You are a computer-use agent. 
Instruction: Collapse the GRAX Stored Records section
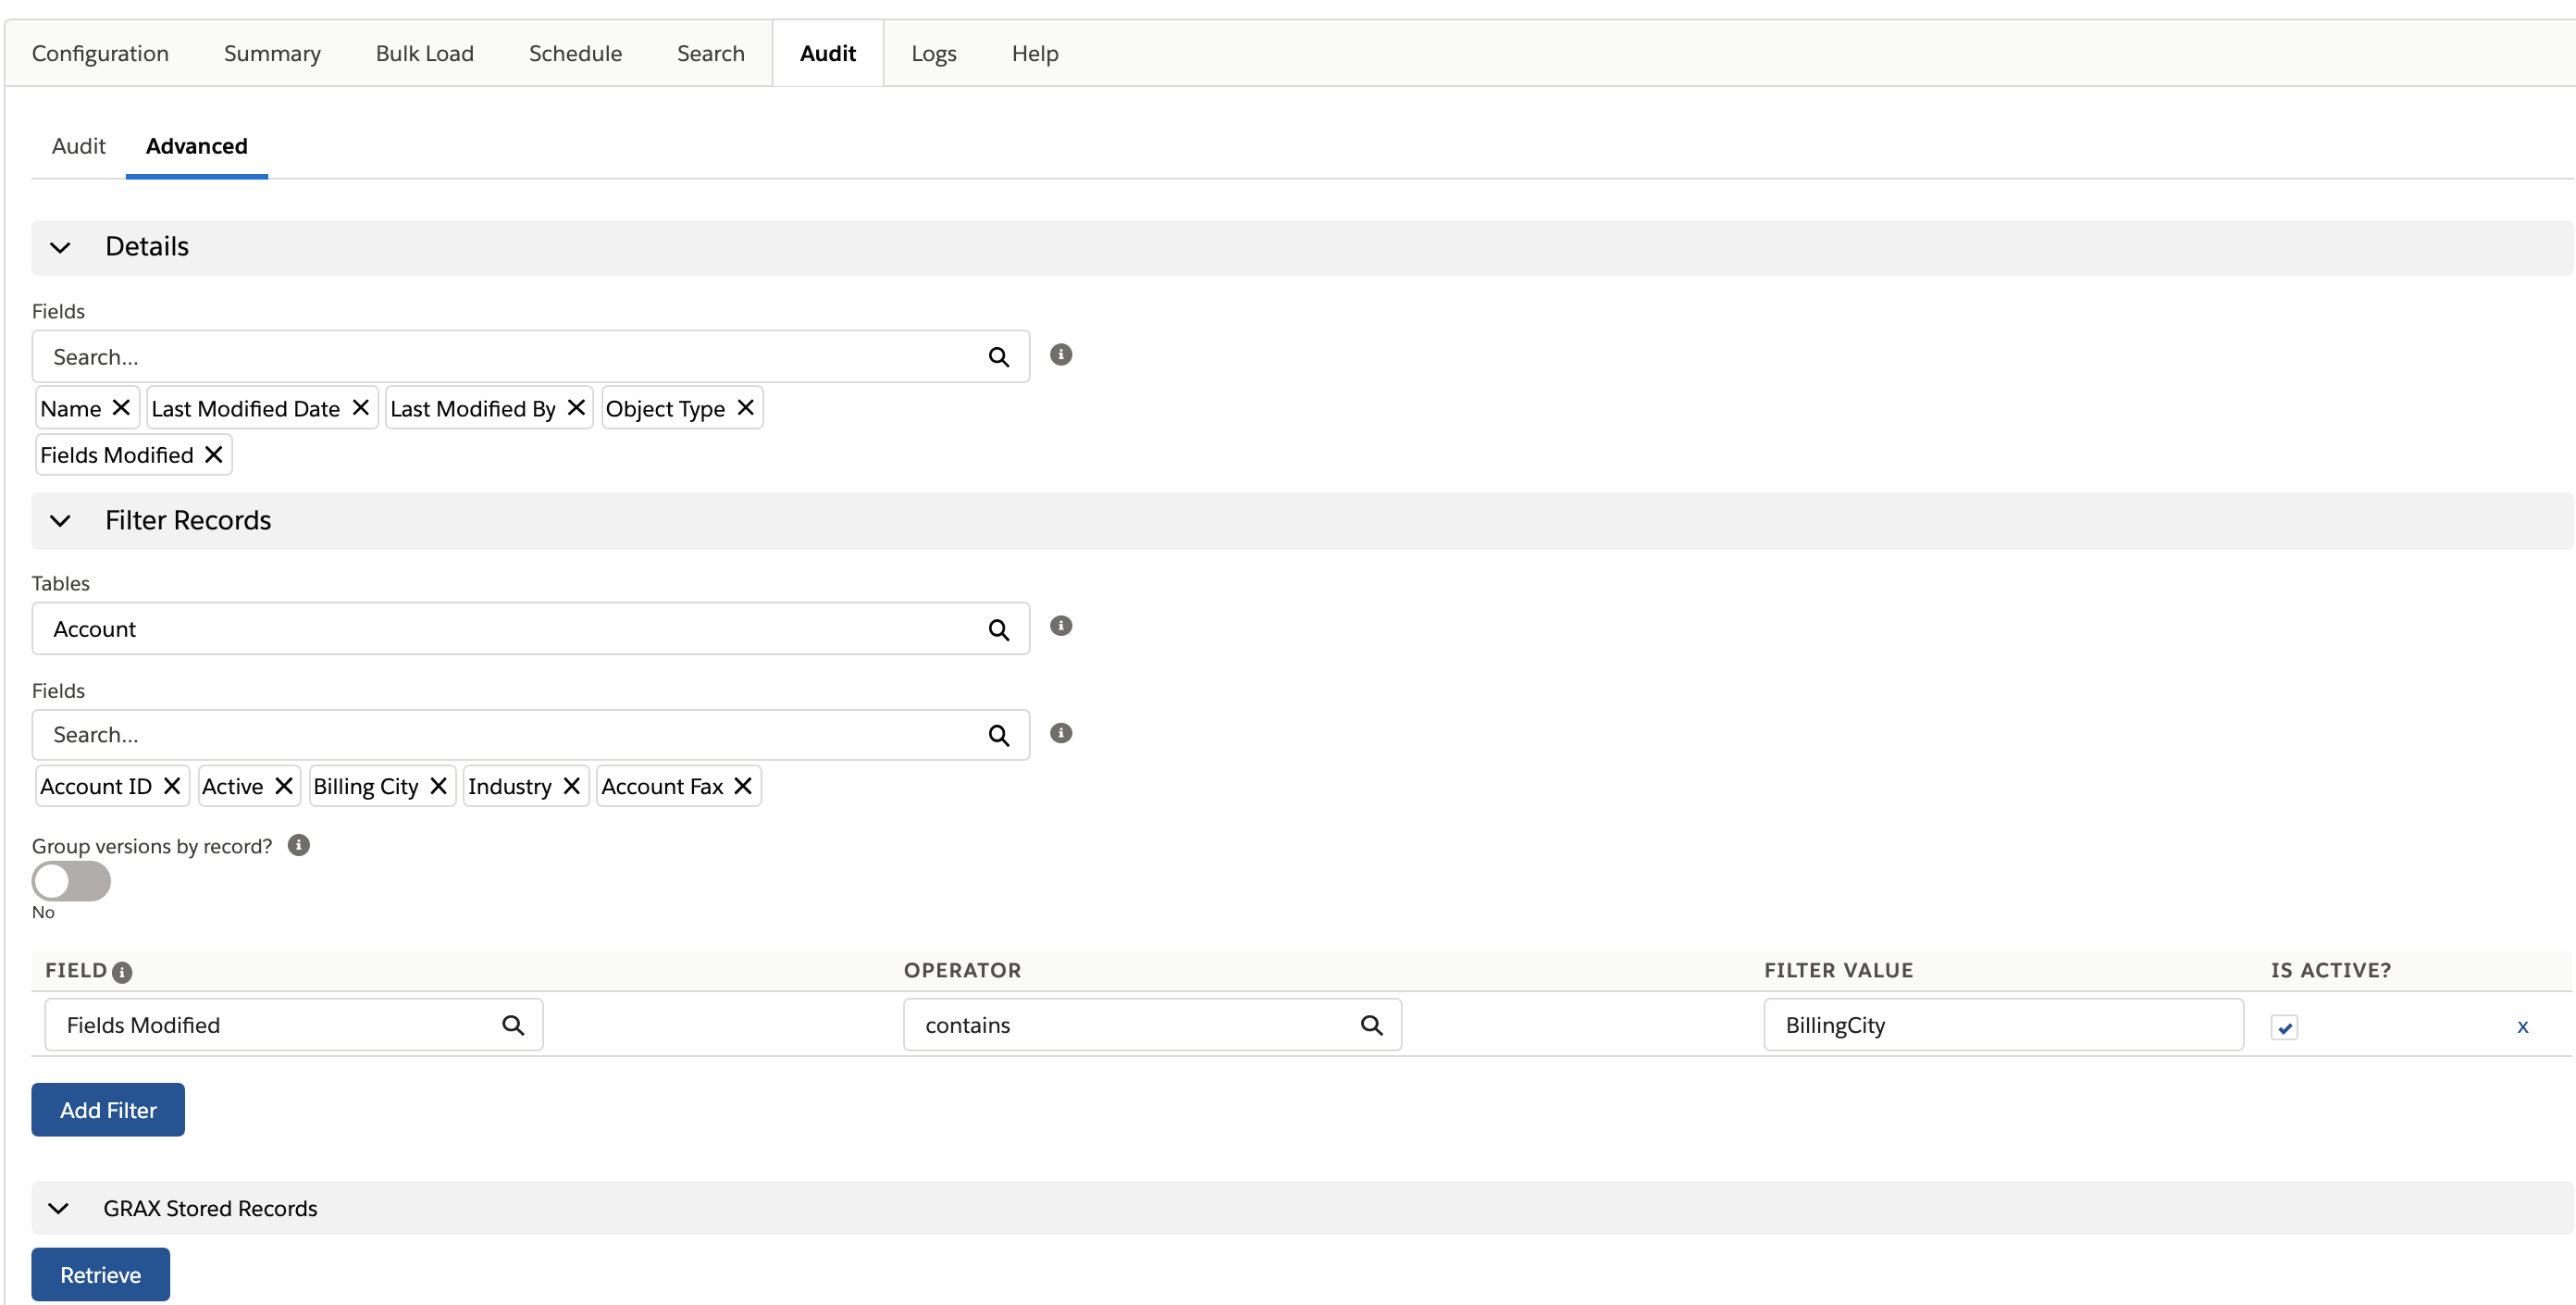pos(58,1208)
